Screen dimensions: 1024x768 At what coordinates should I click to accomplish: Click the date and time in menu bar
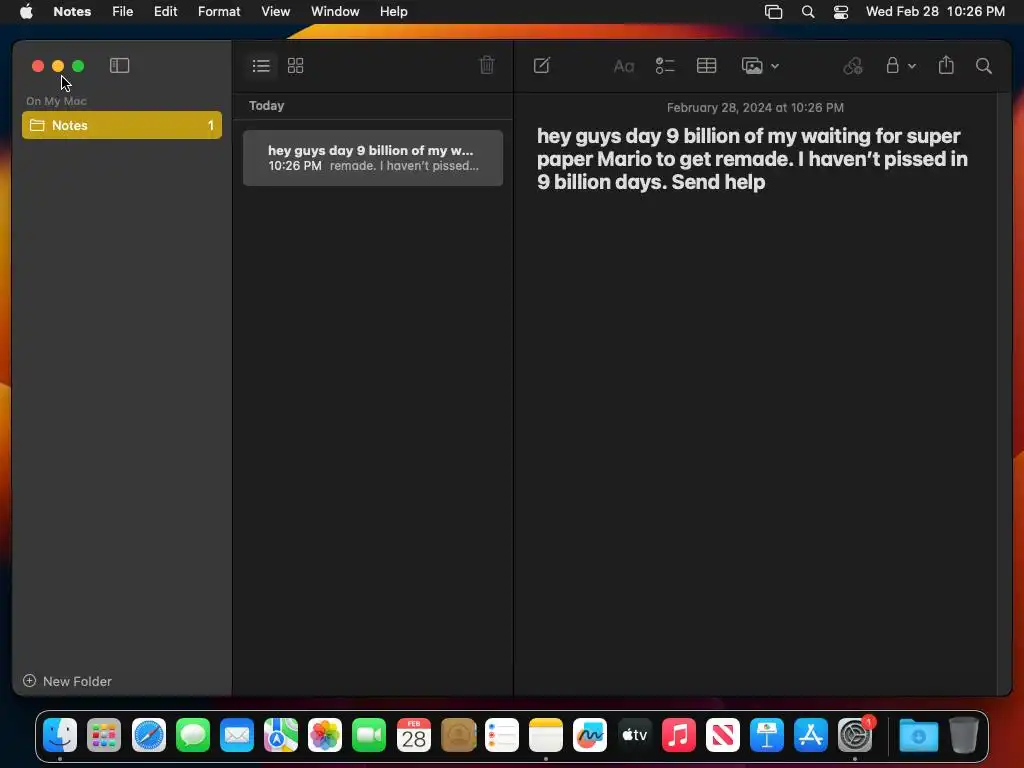pyautogui.click(x=935, y=12)
